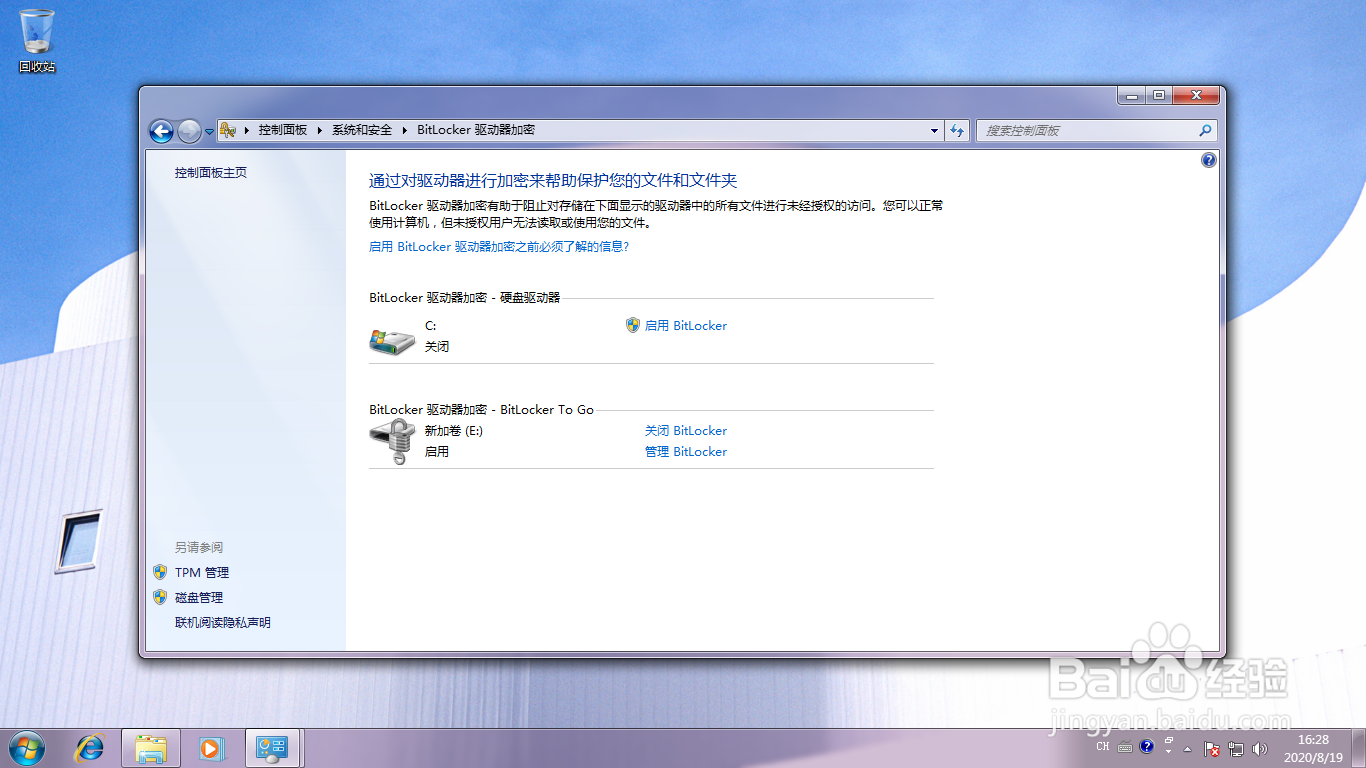The image size is (1366, 768).
Task: Open 控制面板主页 link in sidebar
Action: pyautogui.click(x=211, y=172)
